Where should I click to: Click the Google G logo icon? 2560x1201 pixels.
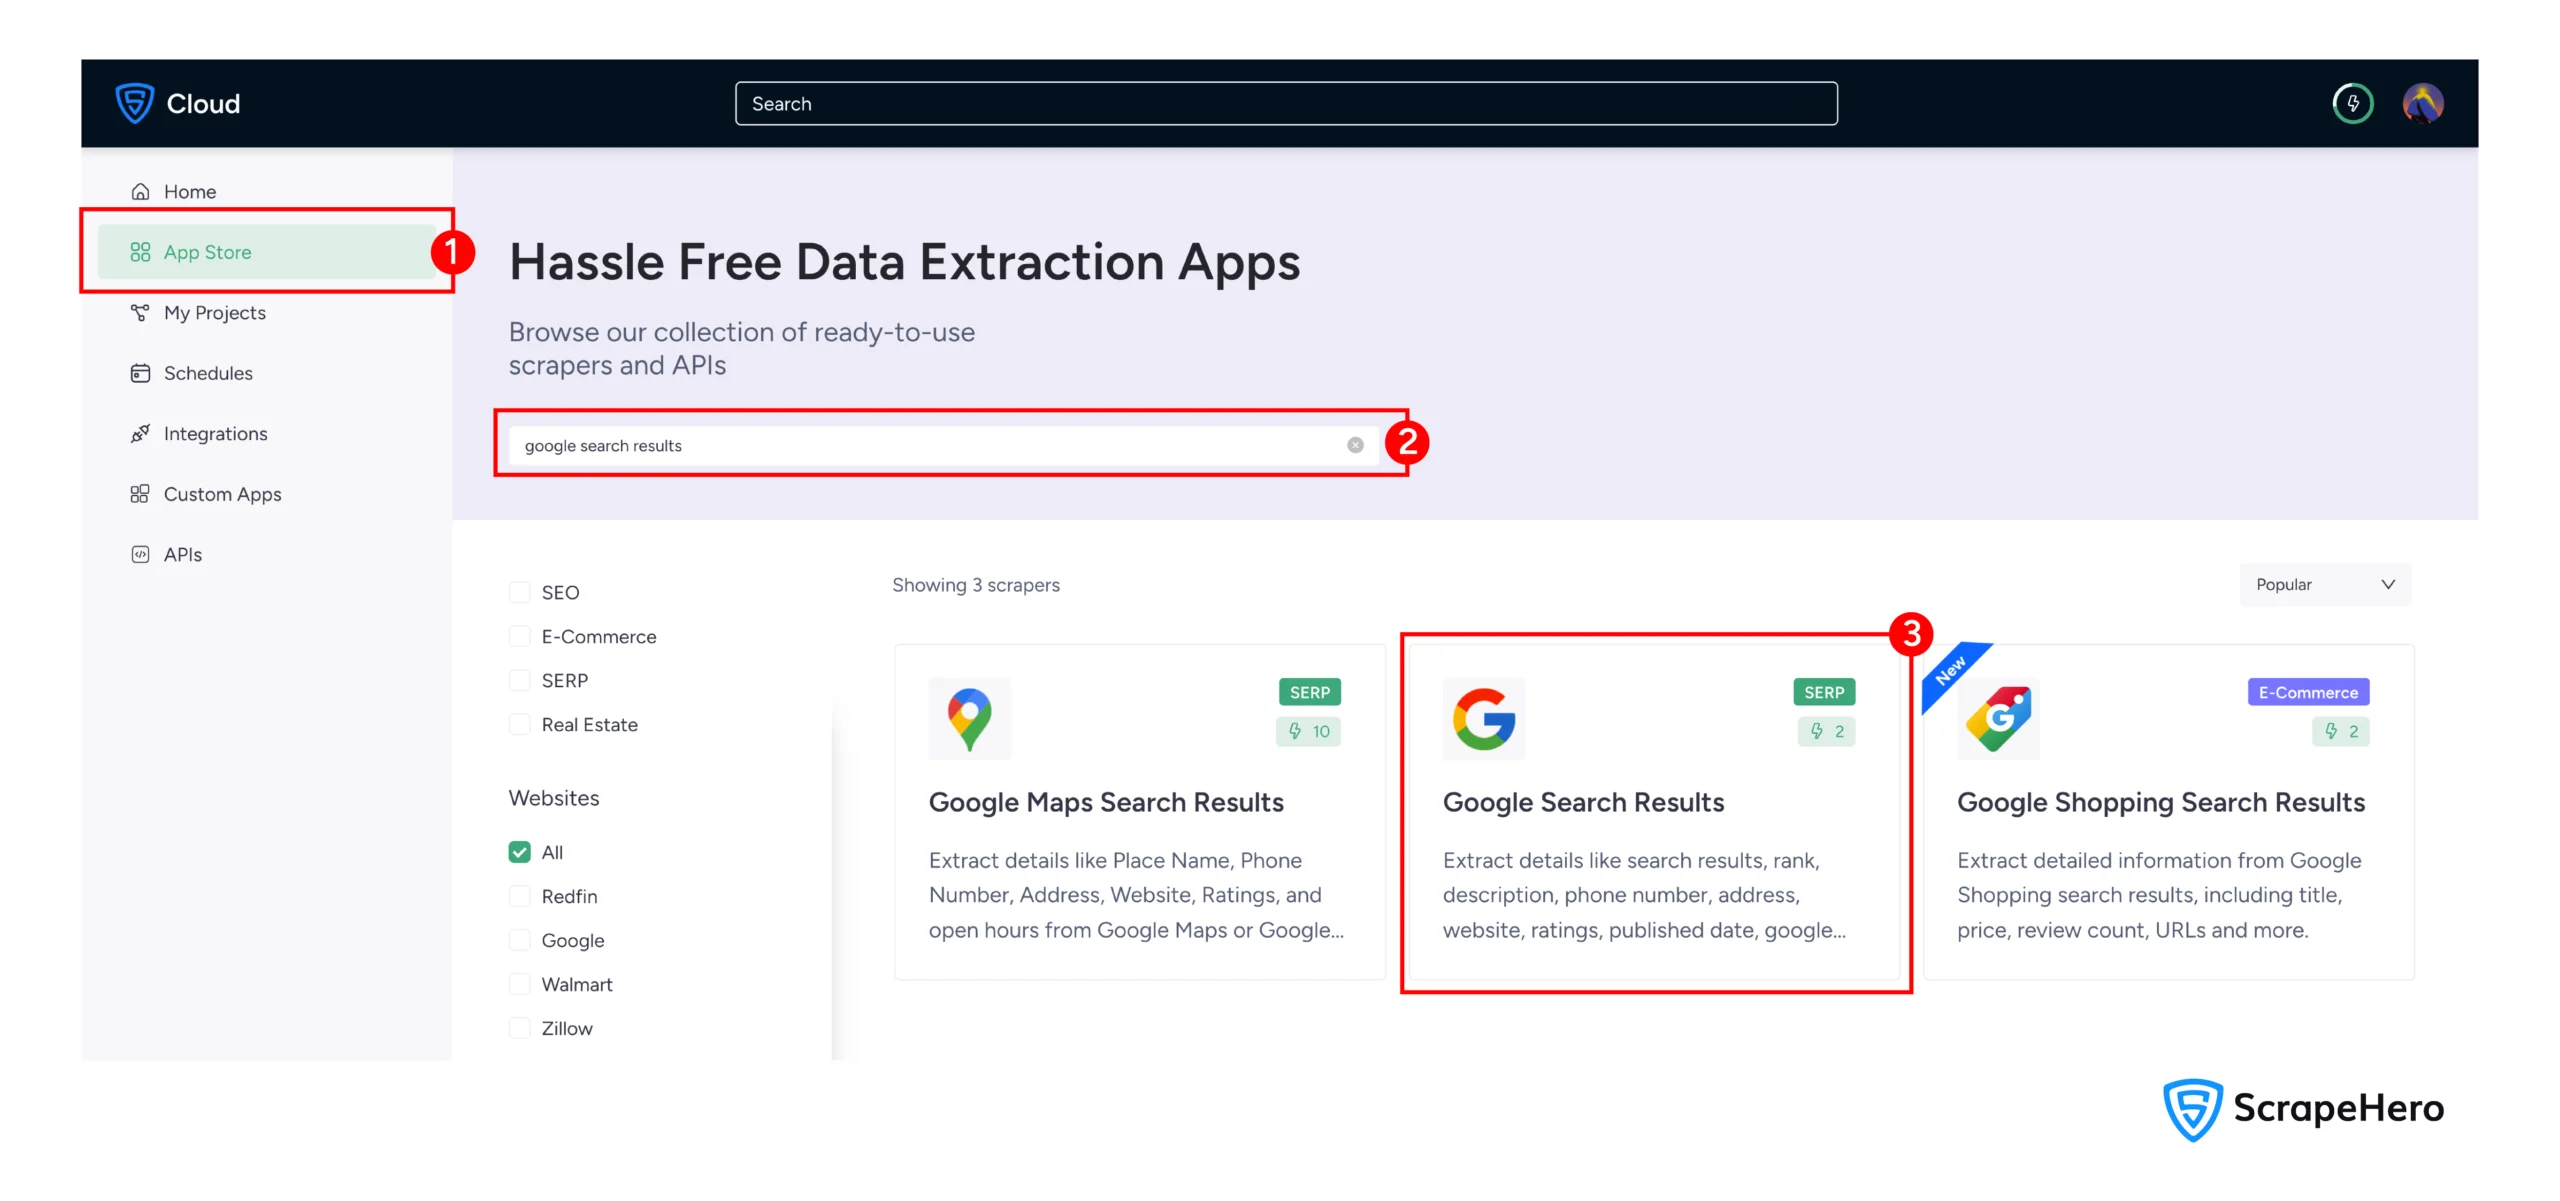[1483, 718]
